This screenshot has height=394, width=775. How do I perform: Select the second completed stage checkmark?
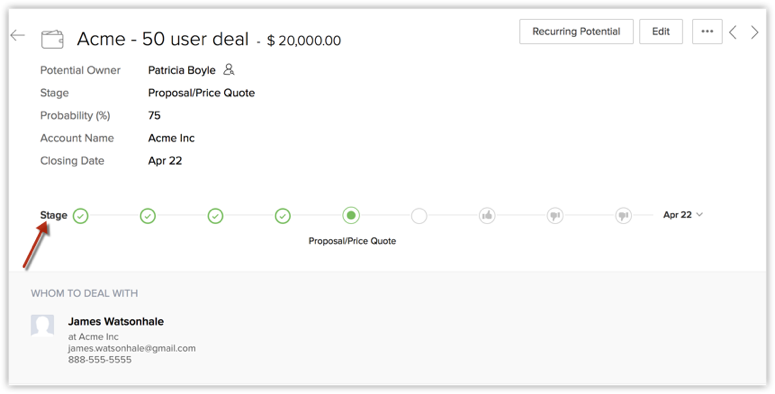click(148, 216)
